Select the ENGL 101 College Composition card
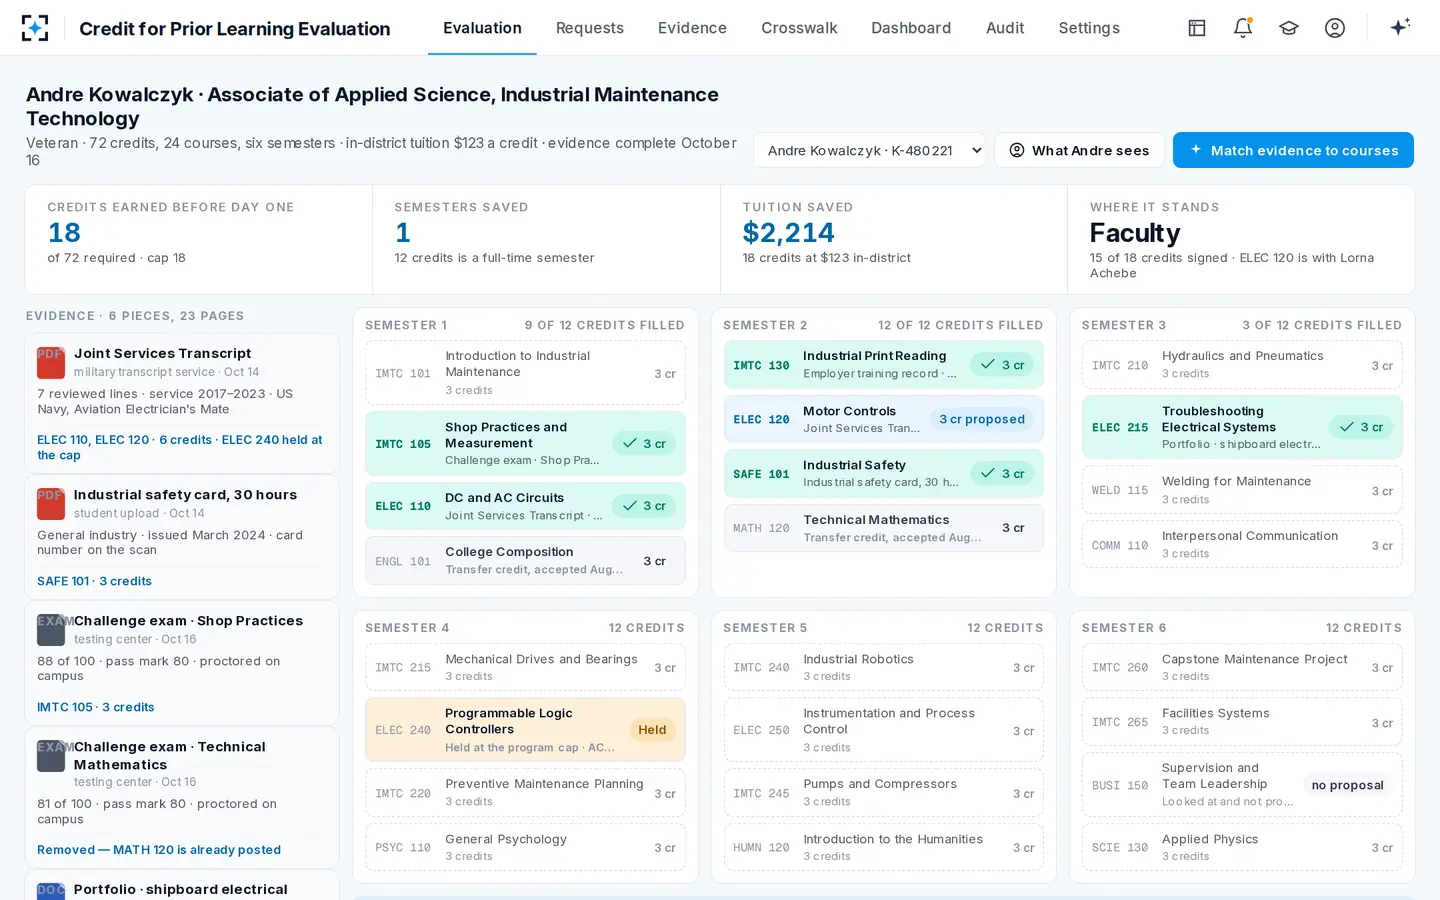This screenshot has width=1440, height=900. (525, 561)
